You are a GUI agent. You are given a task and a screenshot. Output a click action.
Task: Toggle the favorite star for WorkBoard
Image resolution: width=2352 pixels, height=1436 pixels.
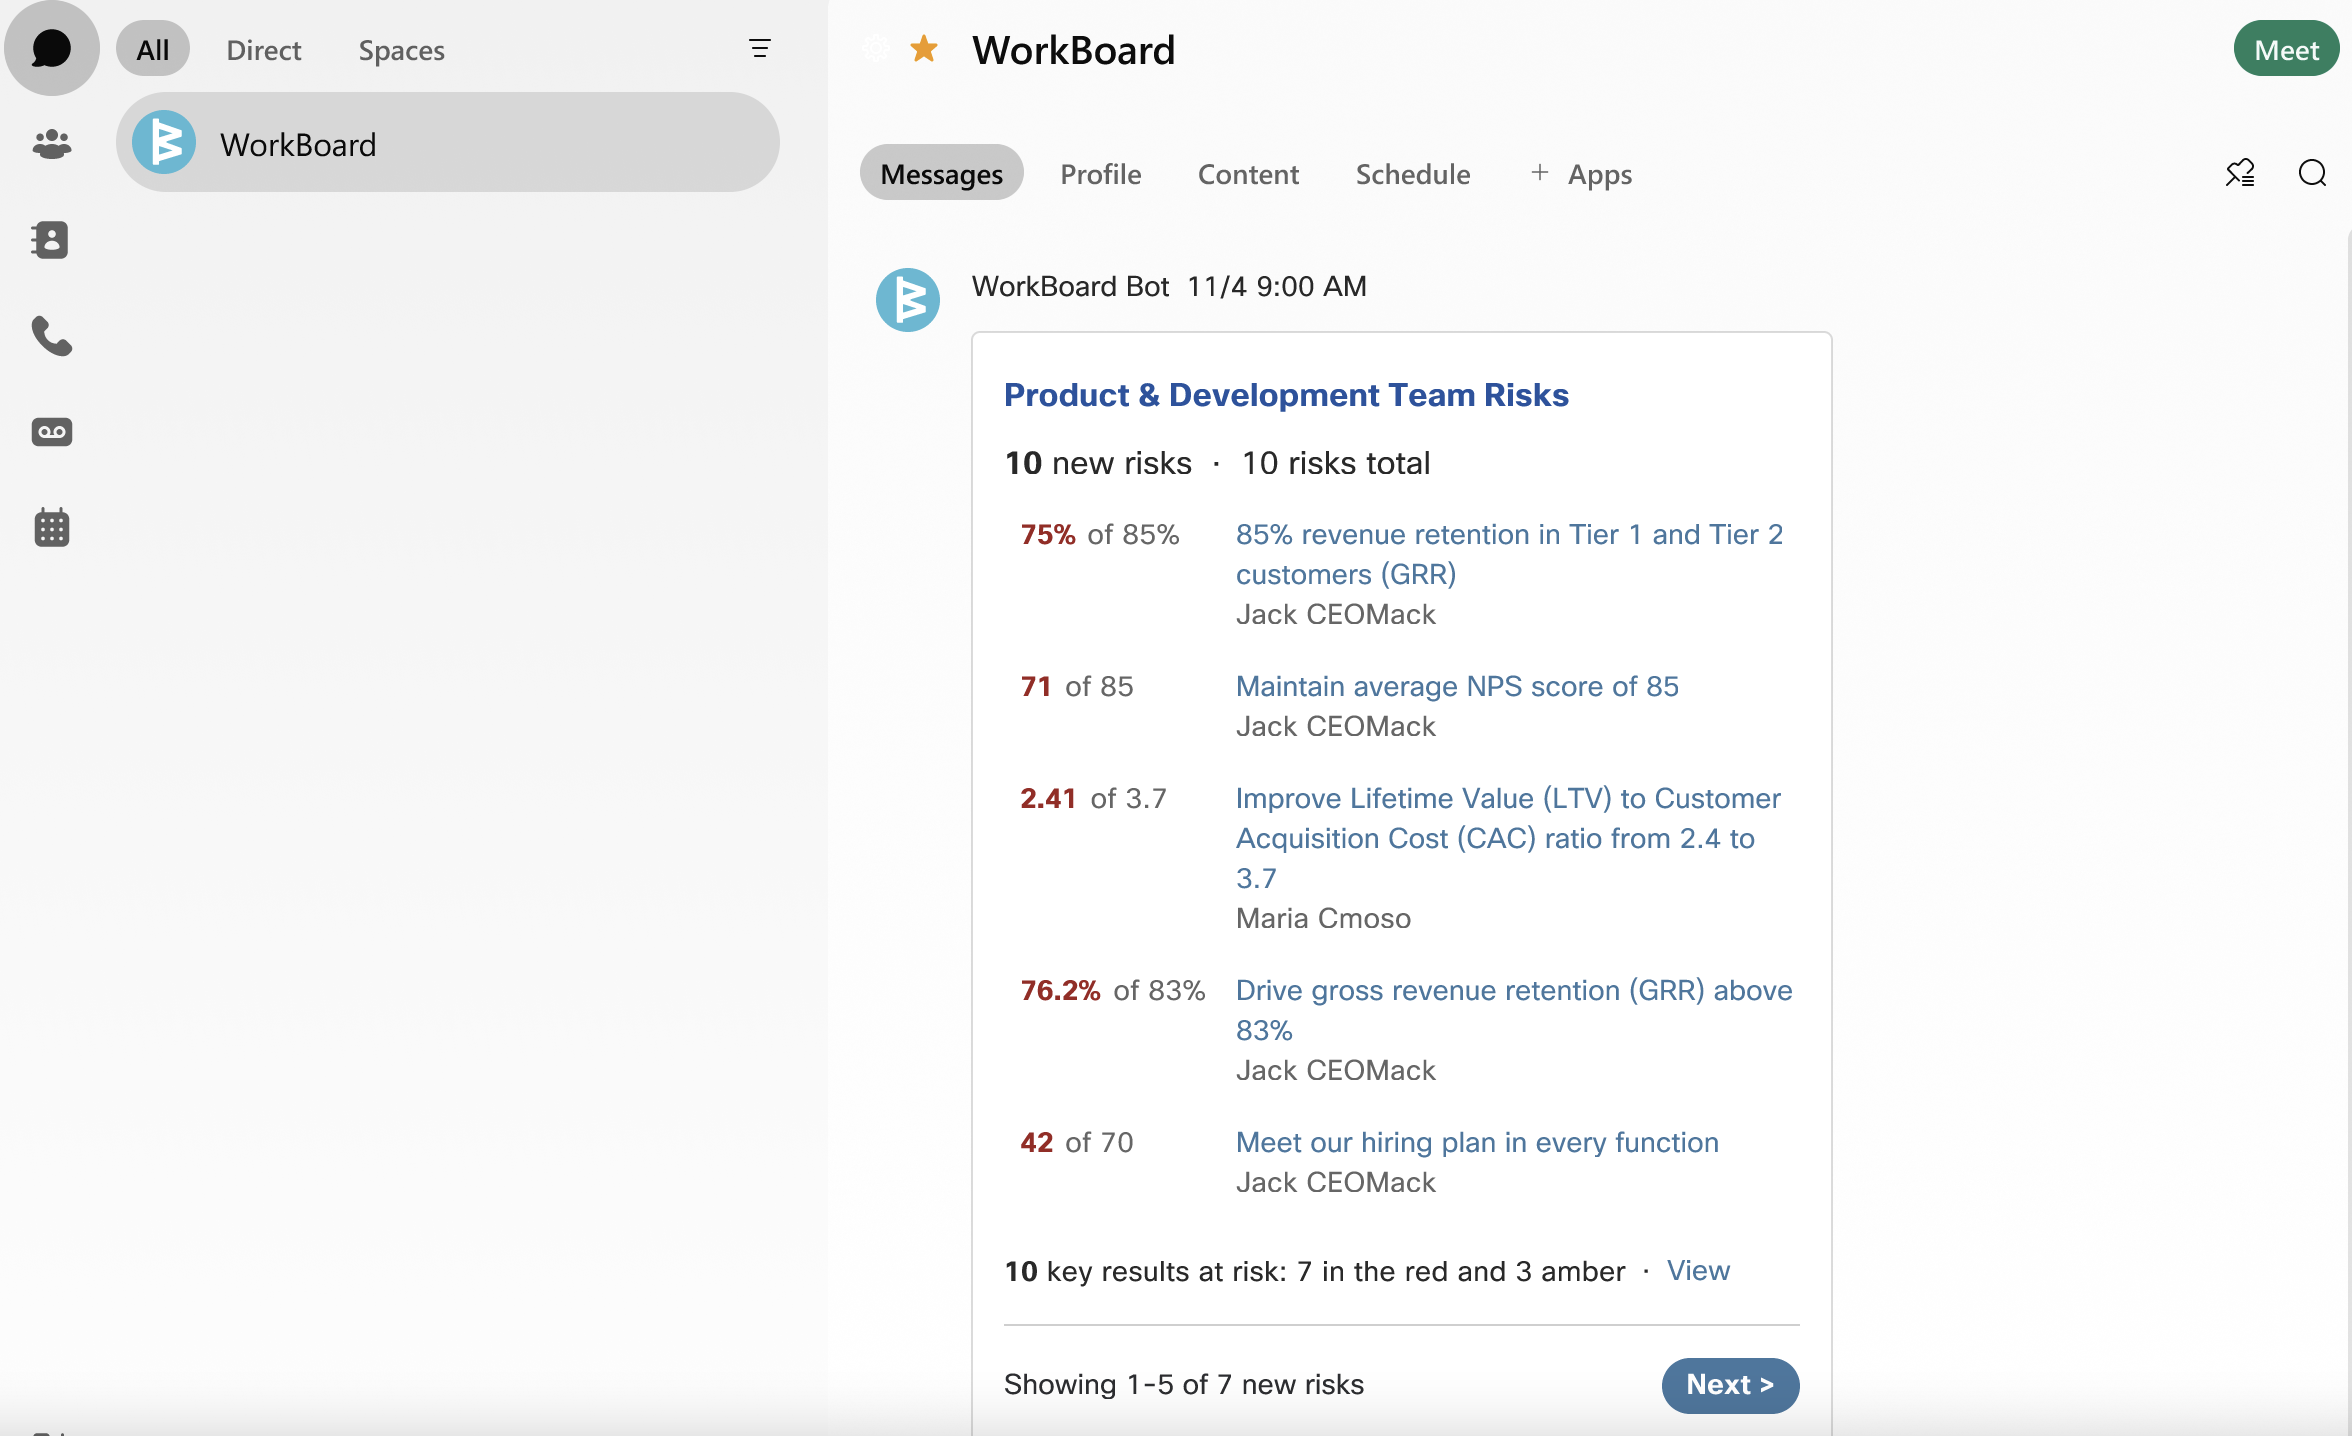click(924, 48)
